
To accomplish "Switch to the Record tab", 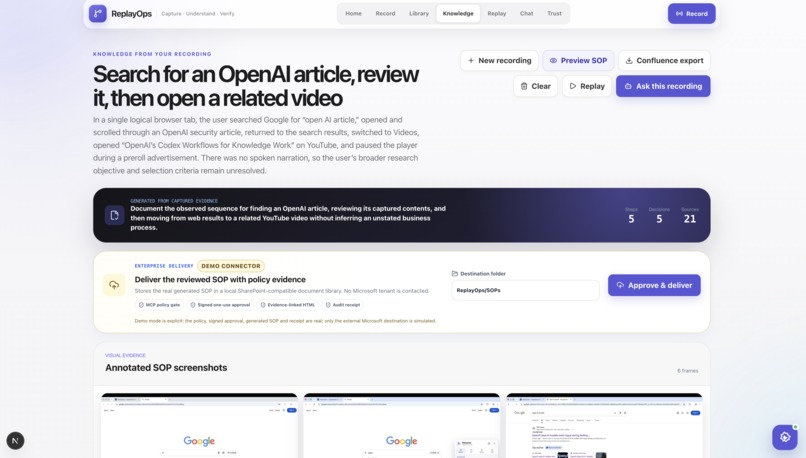I will (x=385, y=14).
